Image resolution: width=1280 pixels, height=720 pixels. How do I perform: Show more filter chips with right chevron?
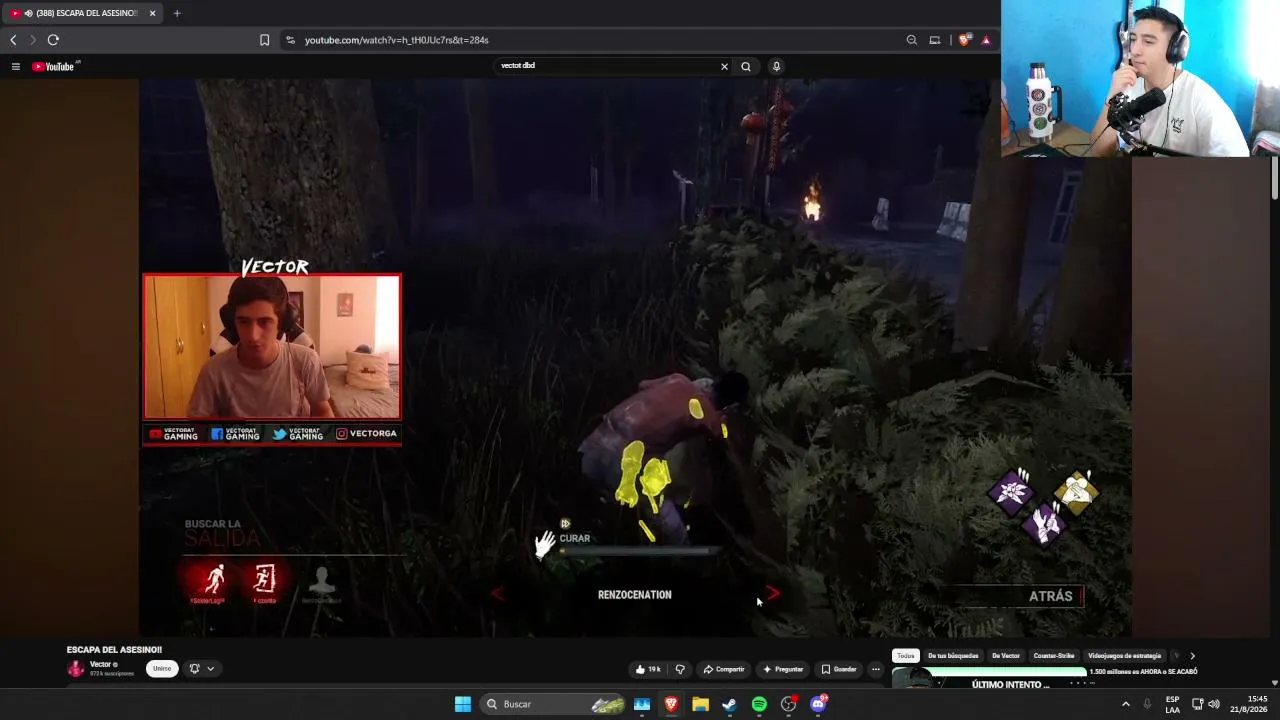(1192, 656)
